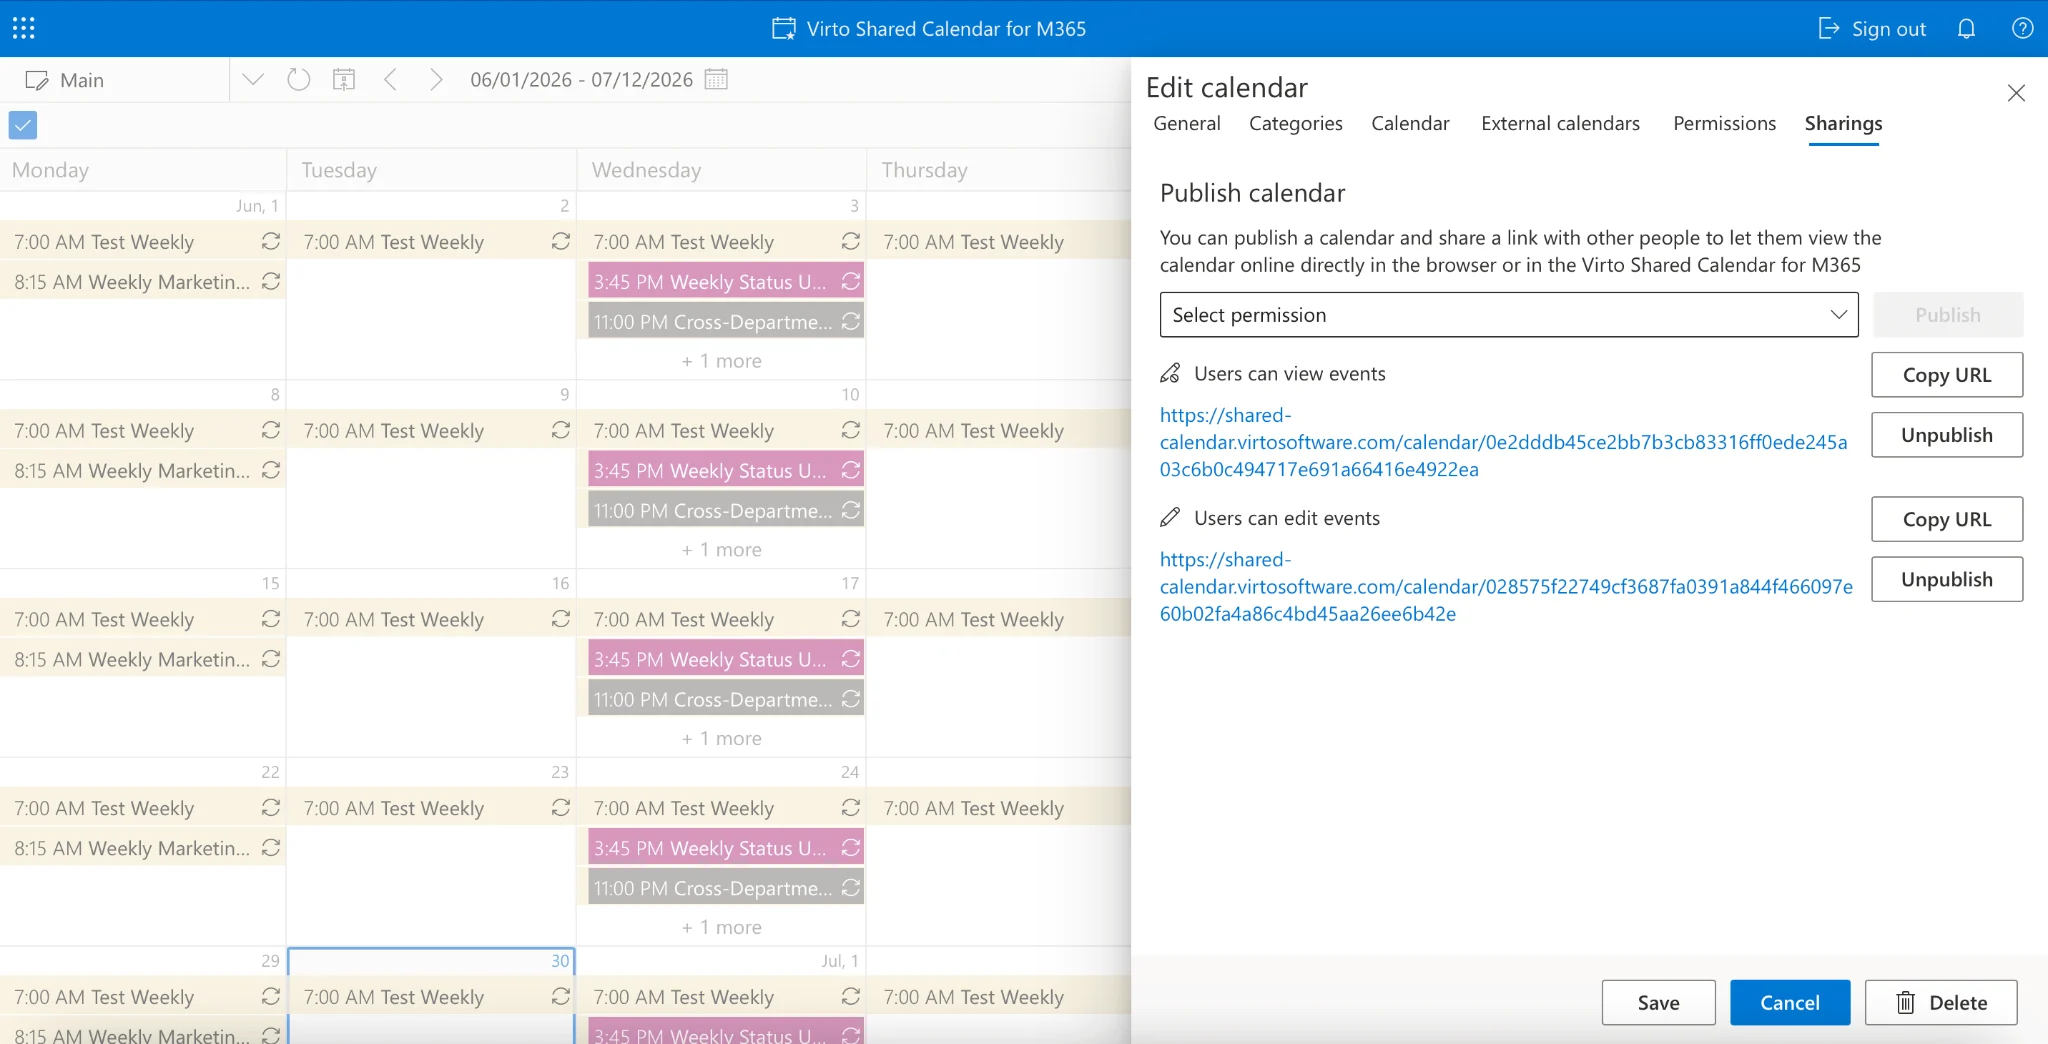
Task: Go to previous period arrow
Action: (x=391, y=79)
